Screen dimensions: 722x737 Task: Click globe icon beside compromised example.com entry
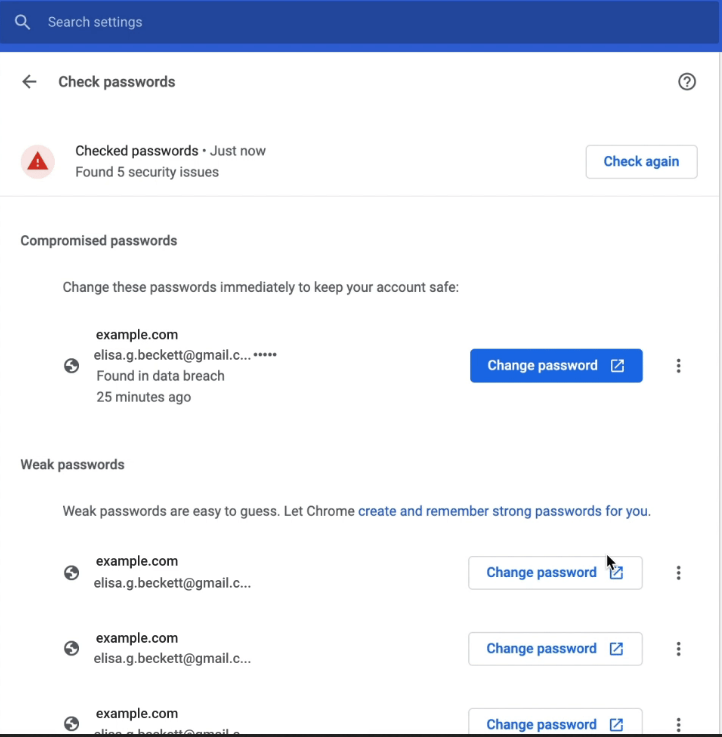[71, 366]
